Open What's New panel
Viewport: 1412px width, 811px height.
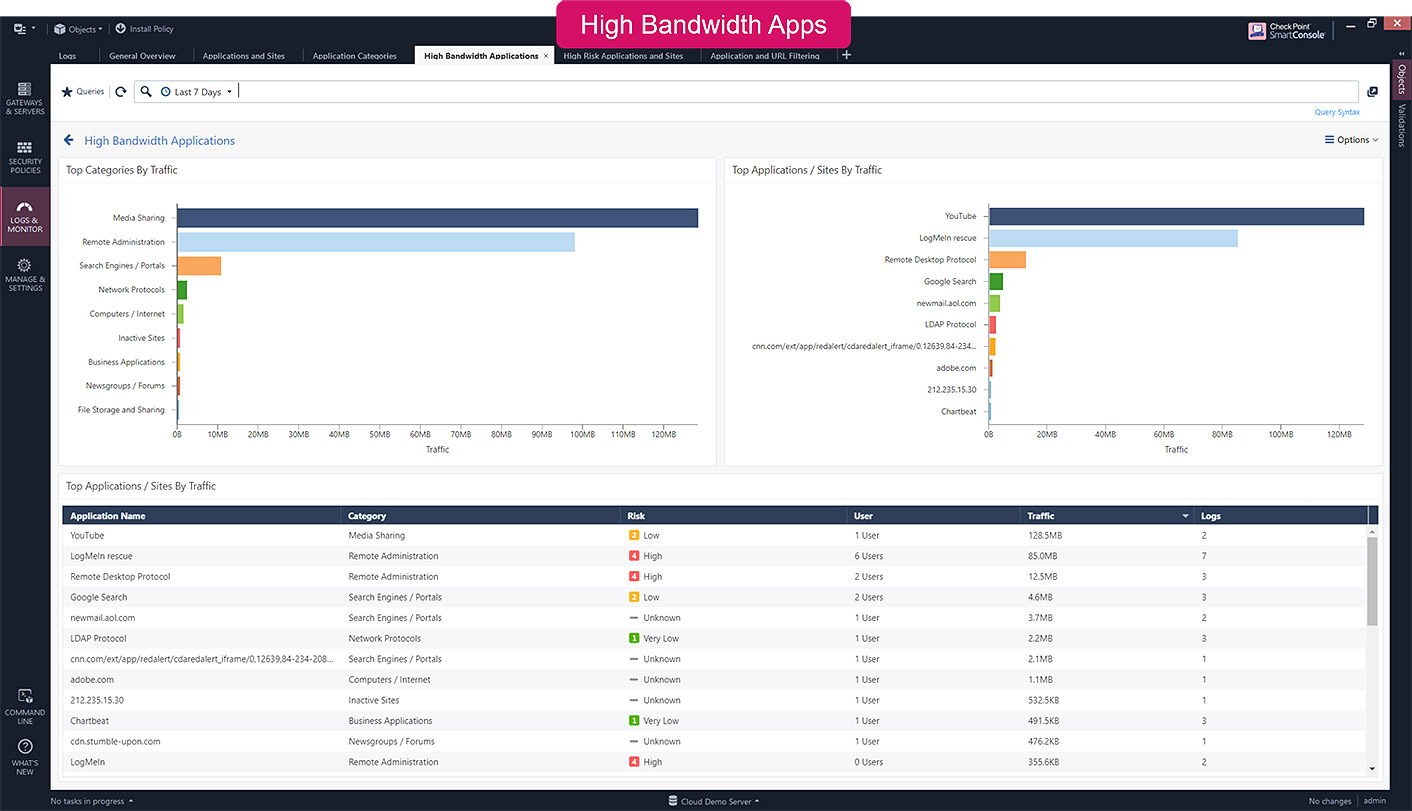(x=25, y=757)
